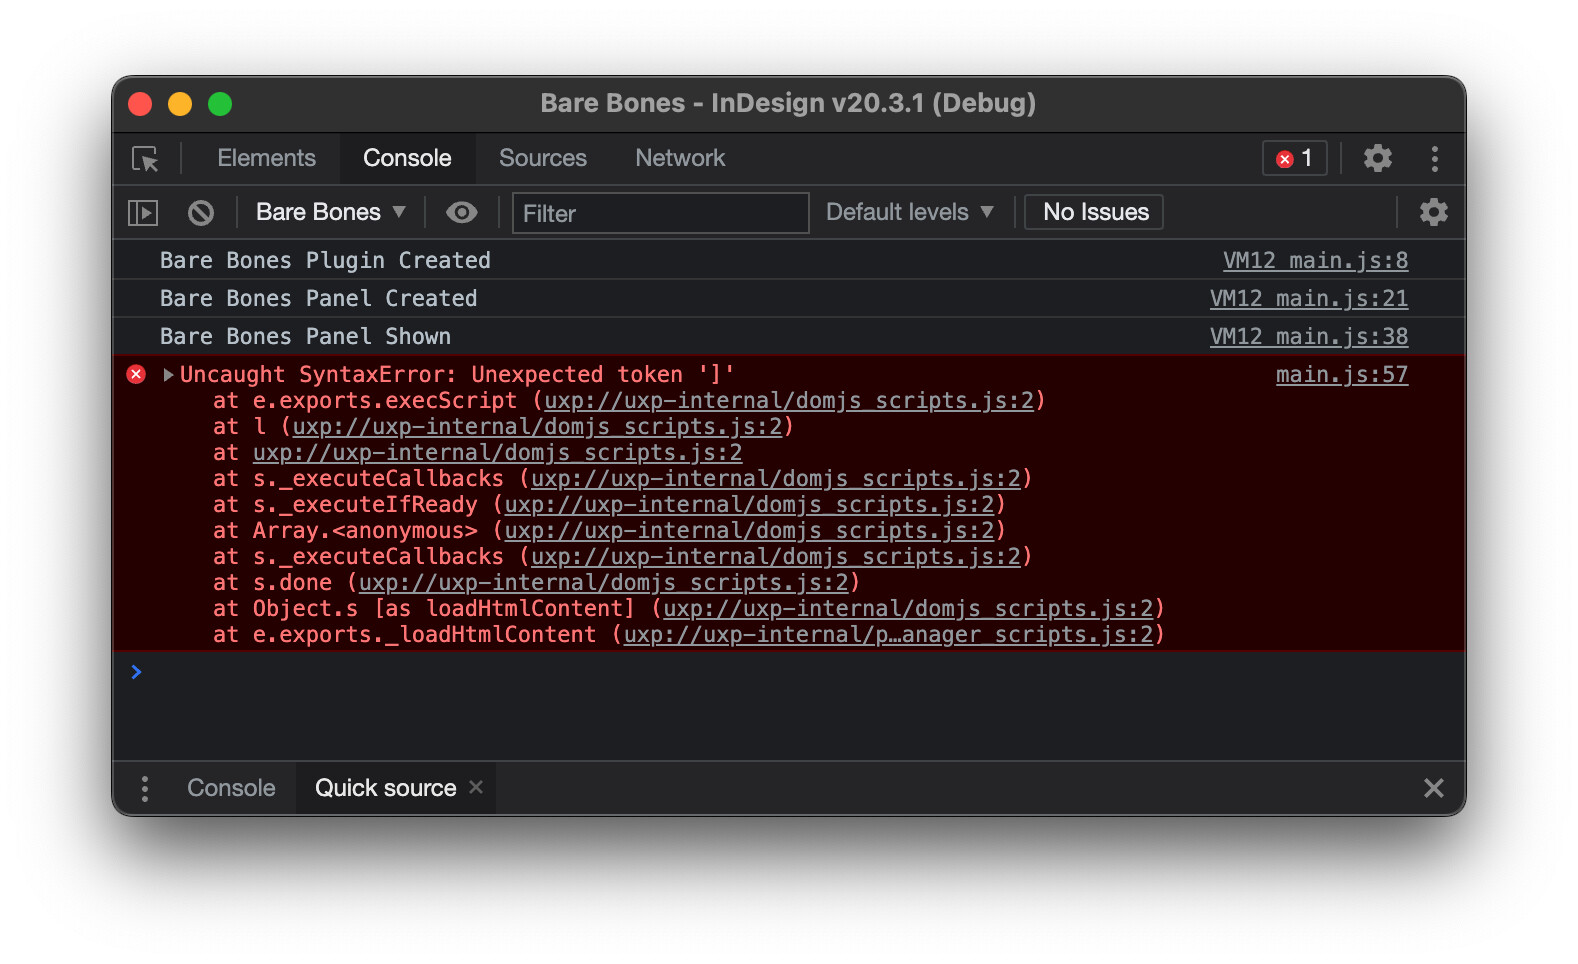Open s.done domjs_scripts.js:2 link
The width and height of the screenshot is (1578, 964).
(603, 583)
